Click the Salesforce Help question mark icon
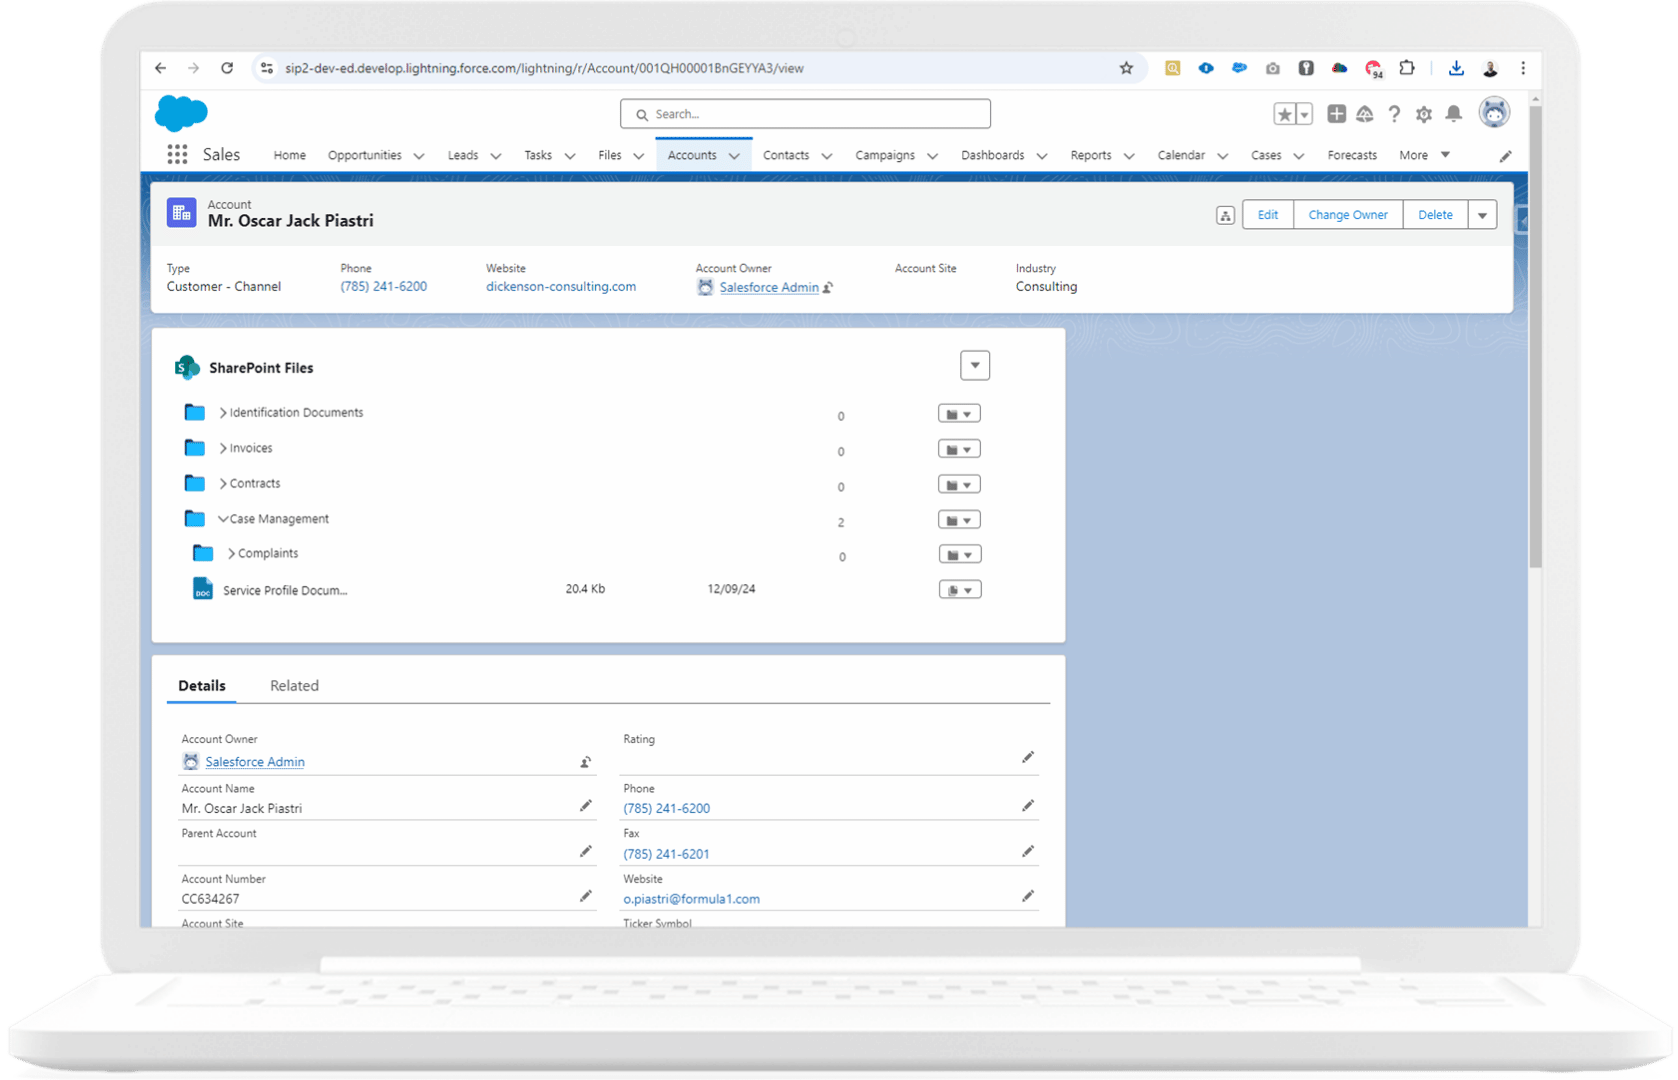1678x1080 pixels. pos(1394,115)
